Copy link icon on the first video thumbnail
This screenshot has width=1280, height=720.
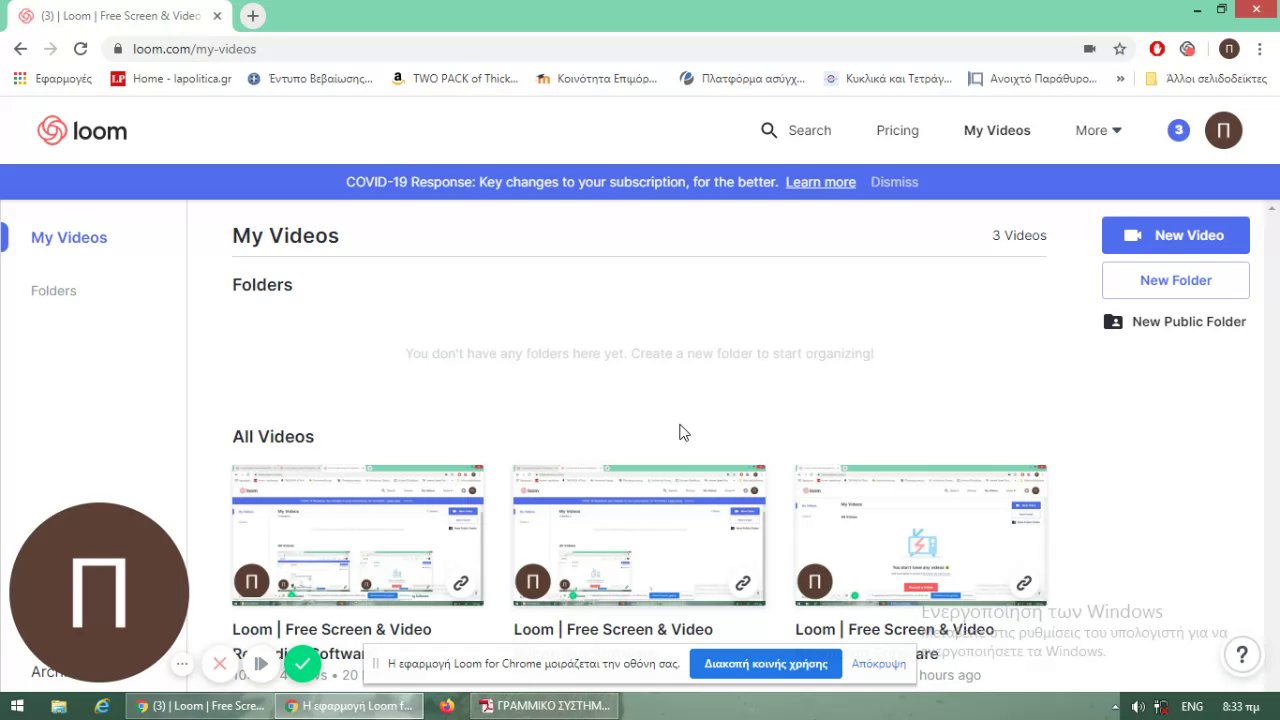pos(461,583)
